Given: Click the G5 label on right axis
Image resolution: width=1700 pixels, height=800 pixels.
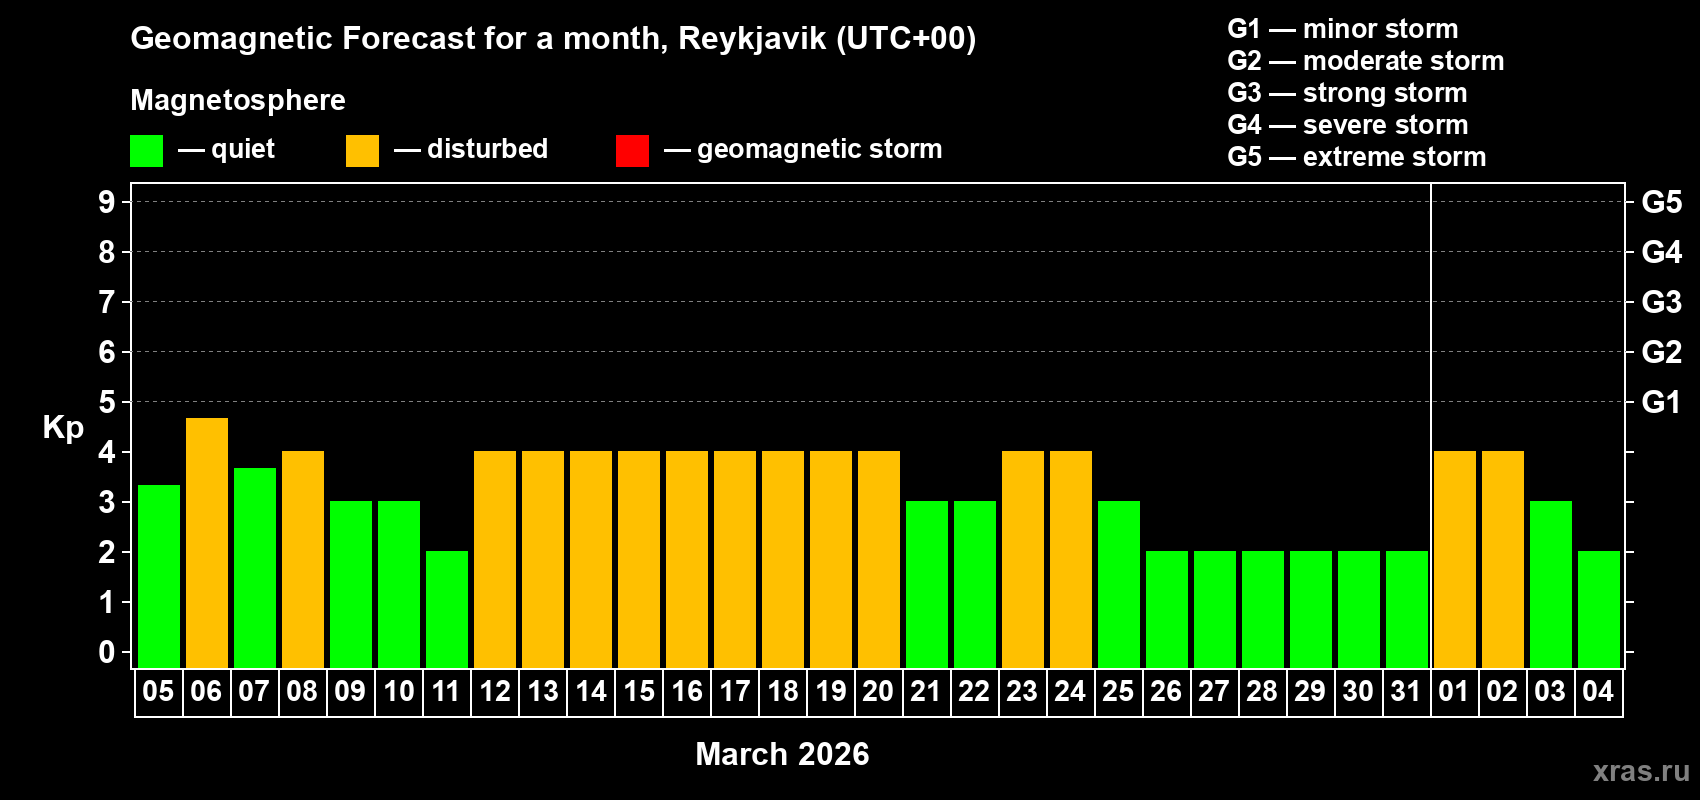Looking at the screenshot, I should pos(1662,202).
